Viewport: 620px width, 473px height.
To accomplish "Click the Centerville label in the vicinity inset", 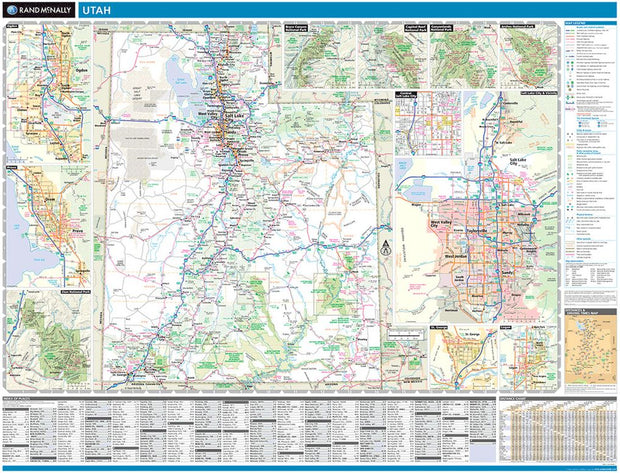I will (511, 104).
